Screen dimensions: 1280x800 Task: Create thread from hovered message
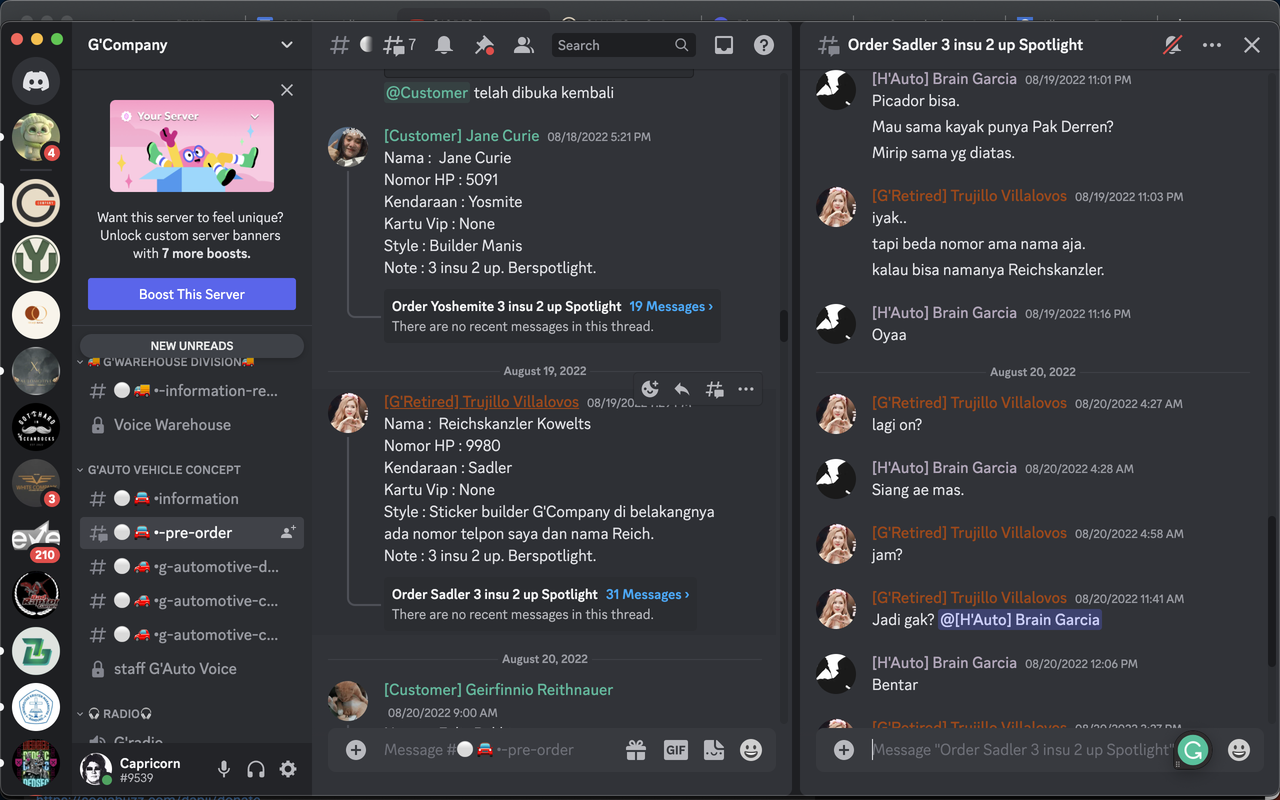[x=714, y=389]
